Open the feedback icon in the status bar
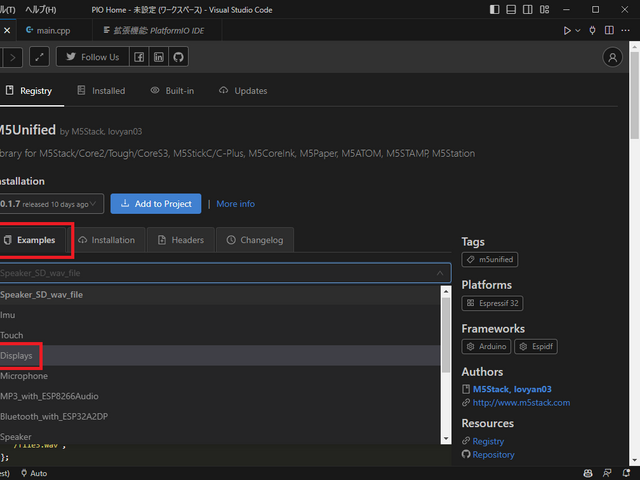This screenshot has height=480, width=640. click(607, 473)
